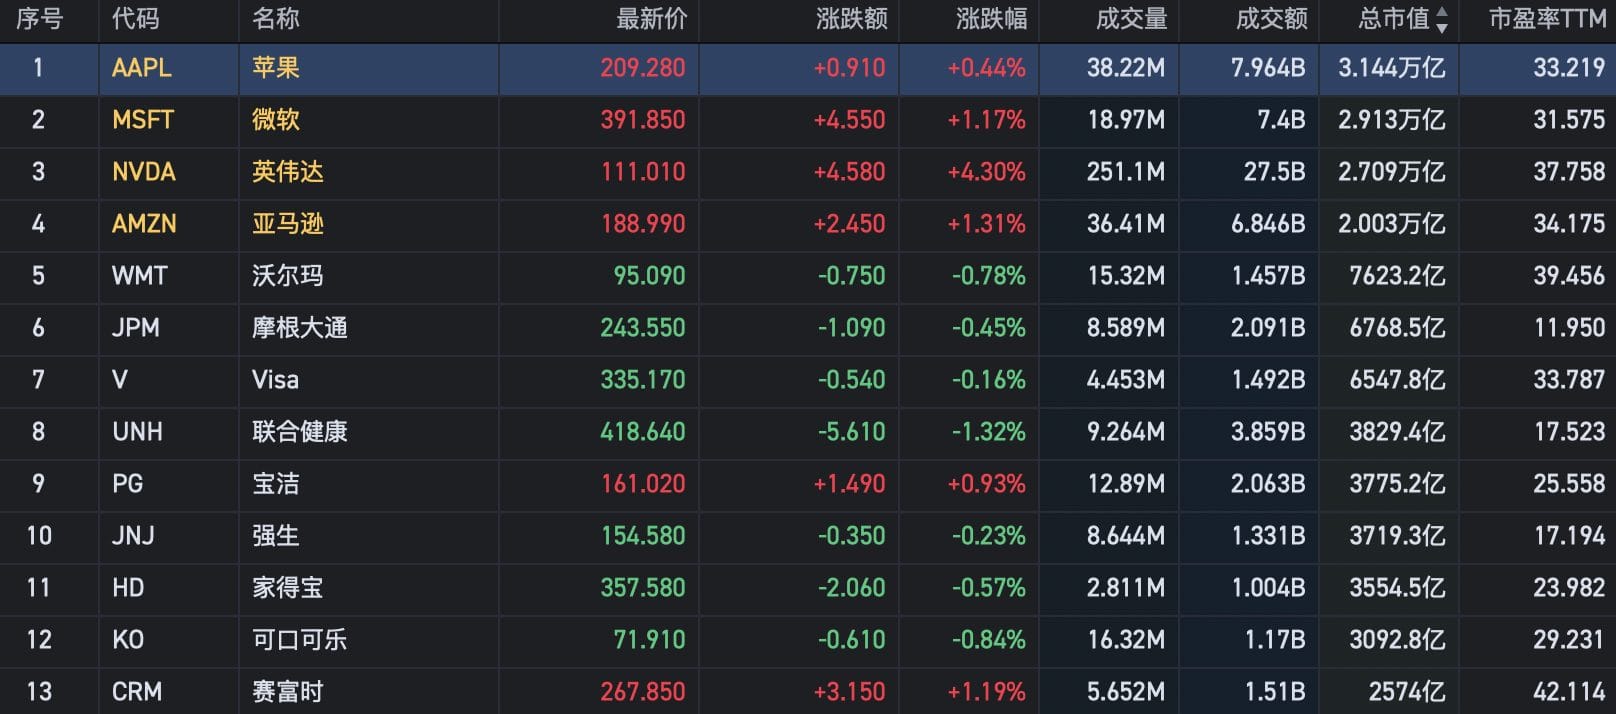
Task: Open the 亚马逊 stock name
Action: coord(288,224)
